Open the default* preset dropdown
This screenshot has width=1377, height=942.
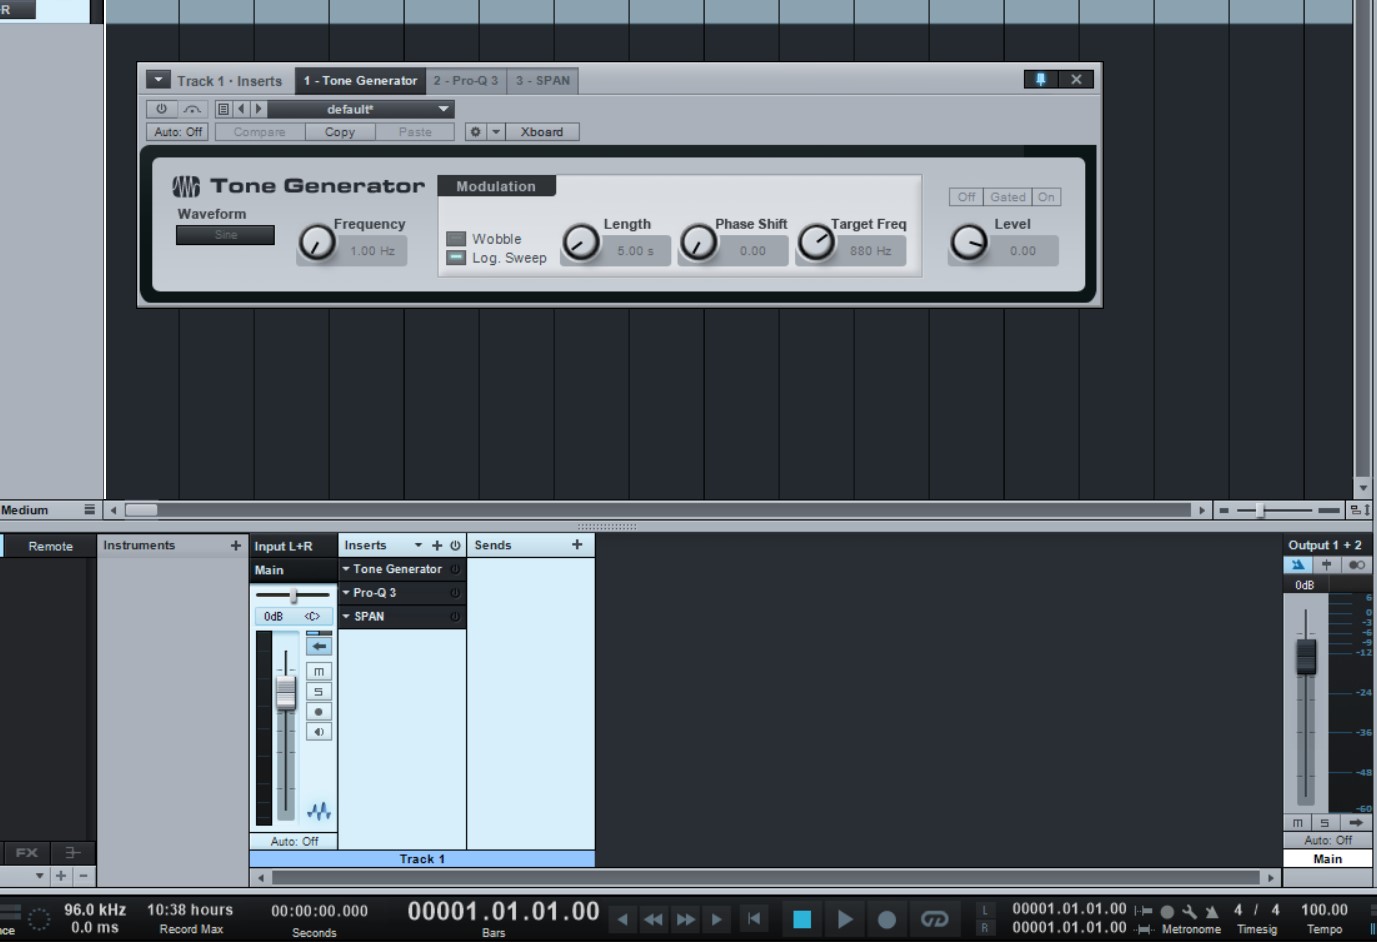coord(361,109)
